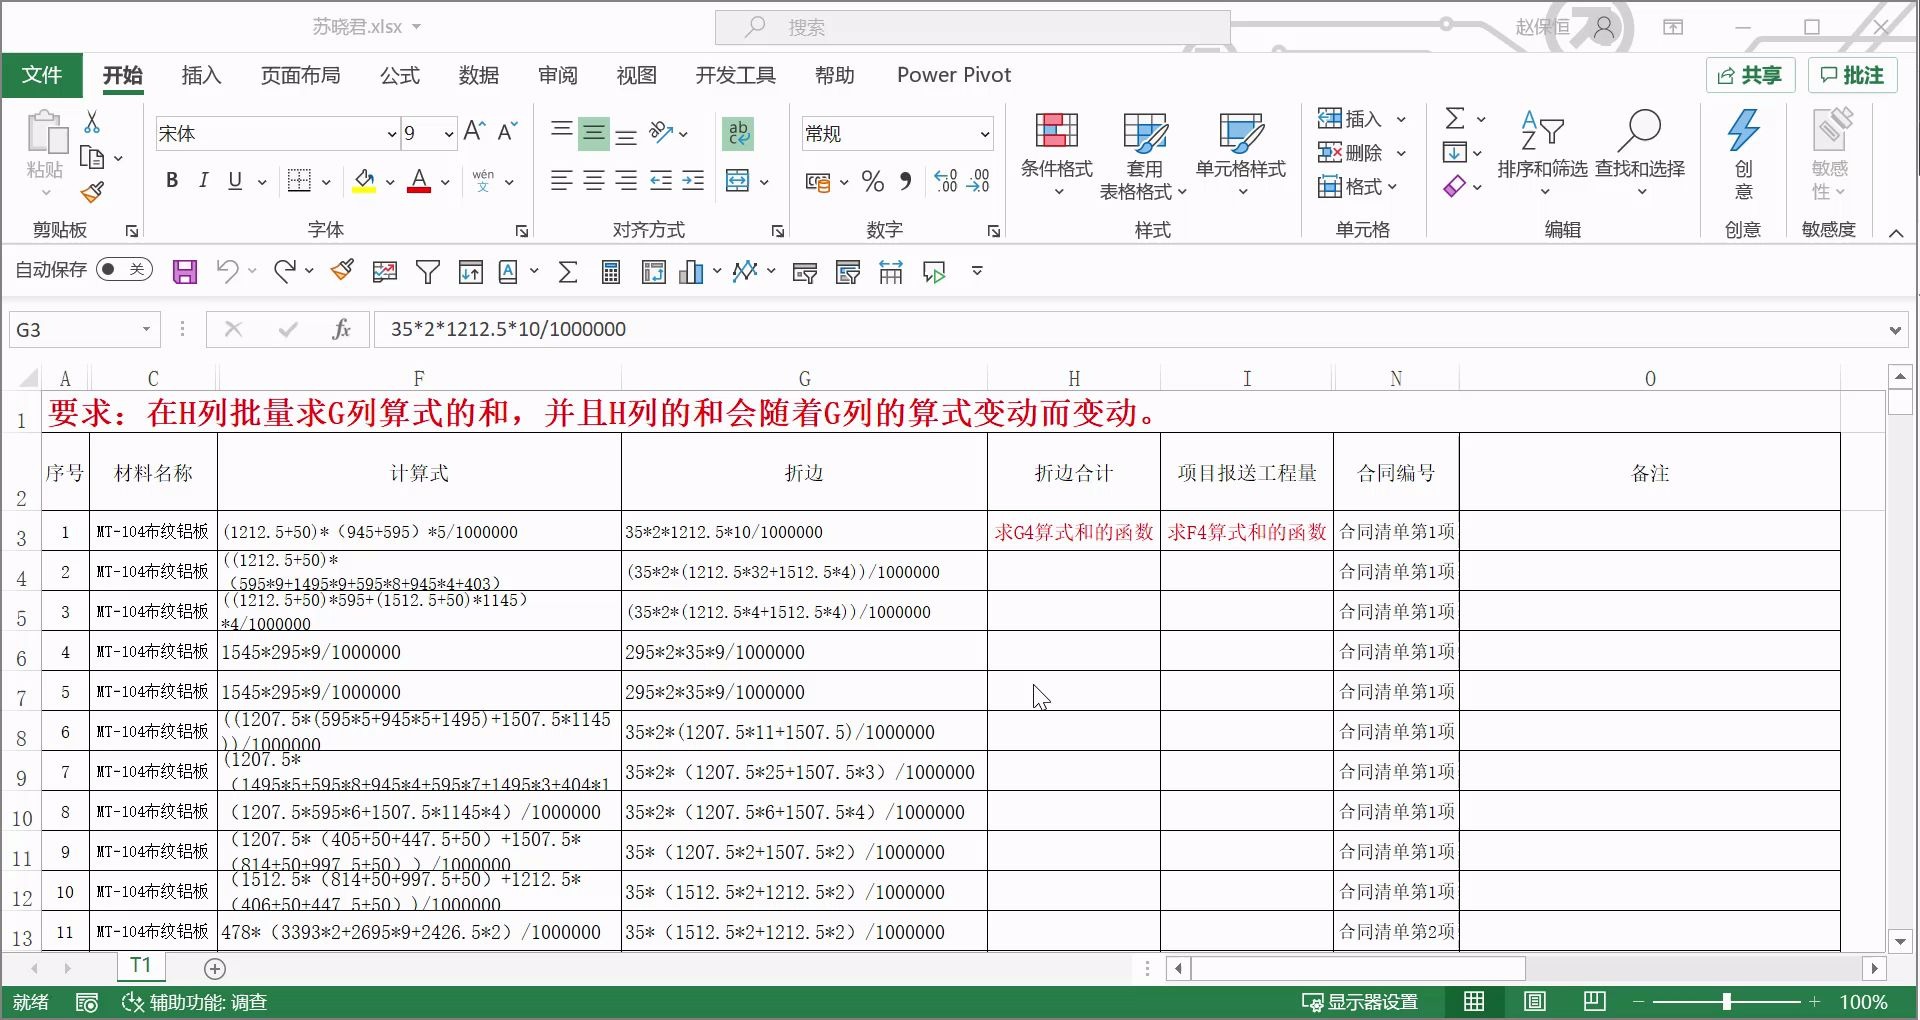Decrease font size with the smaller A icon
Screen dimensions: 1920x1020
coord(507,131)
